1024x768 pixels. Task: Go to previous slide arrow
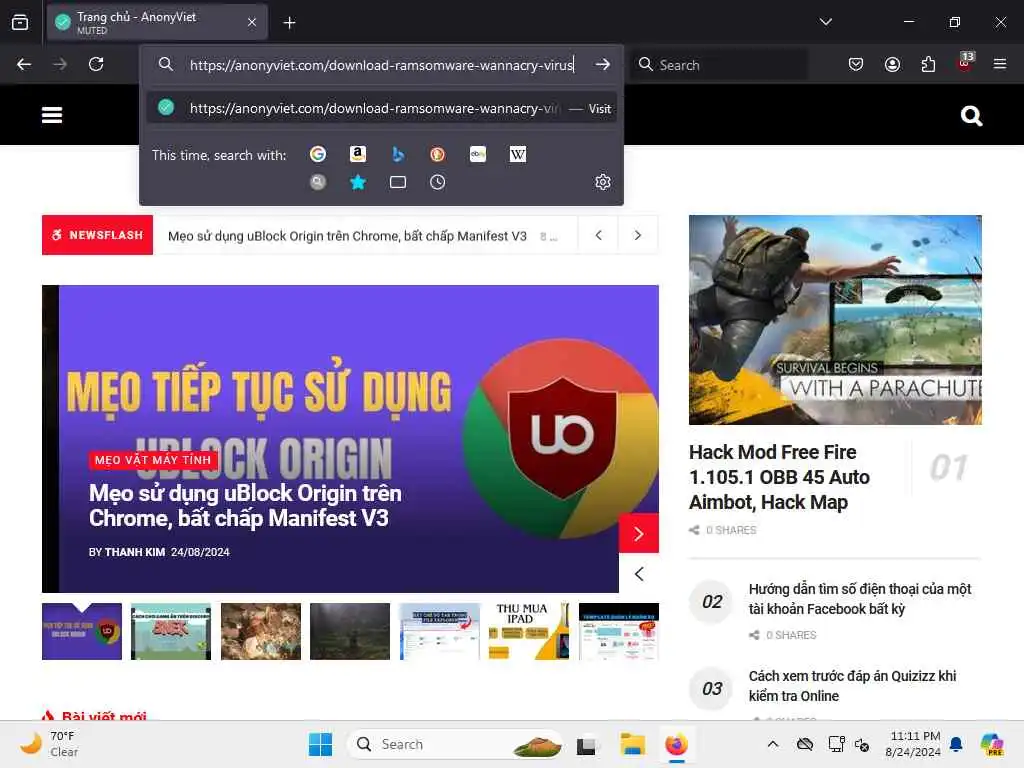tap(639, 574)
